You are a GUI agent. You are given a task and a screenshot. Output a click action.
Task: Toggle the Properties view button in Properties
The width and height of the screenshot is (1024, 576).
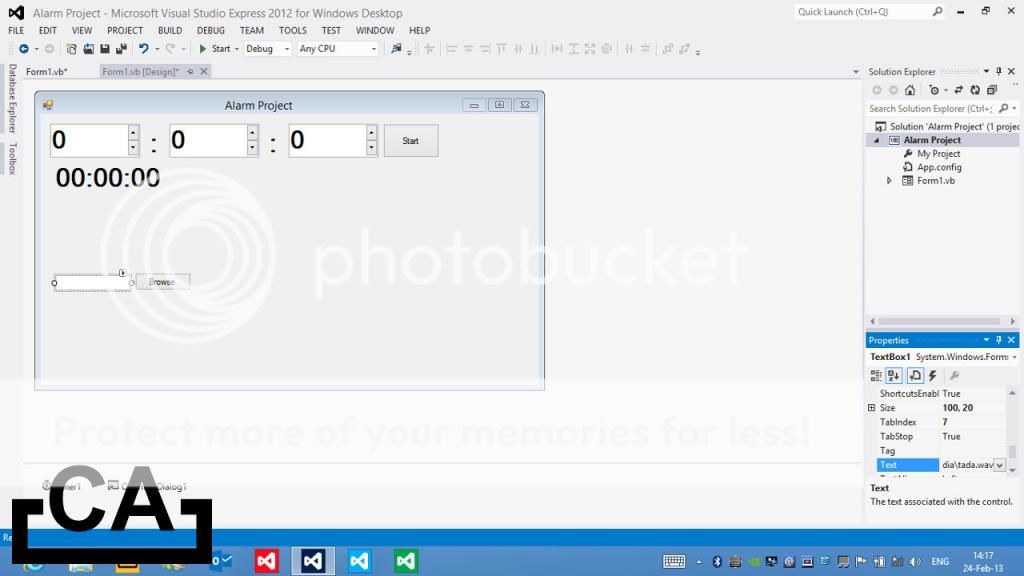pyautogui.click(x=914, y=376)
